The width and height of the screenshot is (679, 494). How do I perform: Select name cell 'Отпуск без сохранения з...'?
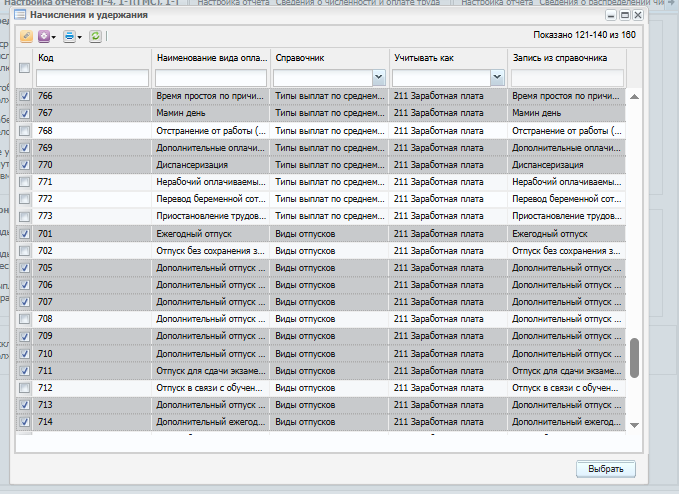210,251
